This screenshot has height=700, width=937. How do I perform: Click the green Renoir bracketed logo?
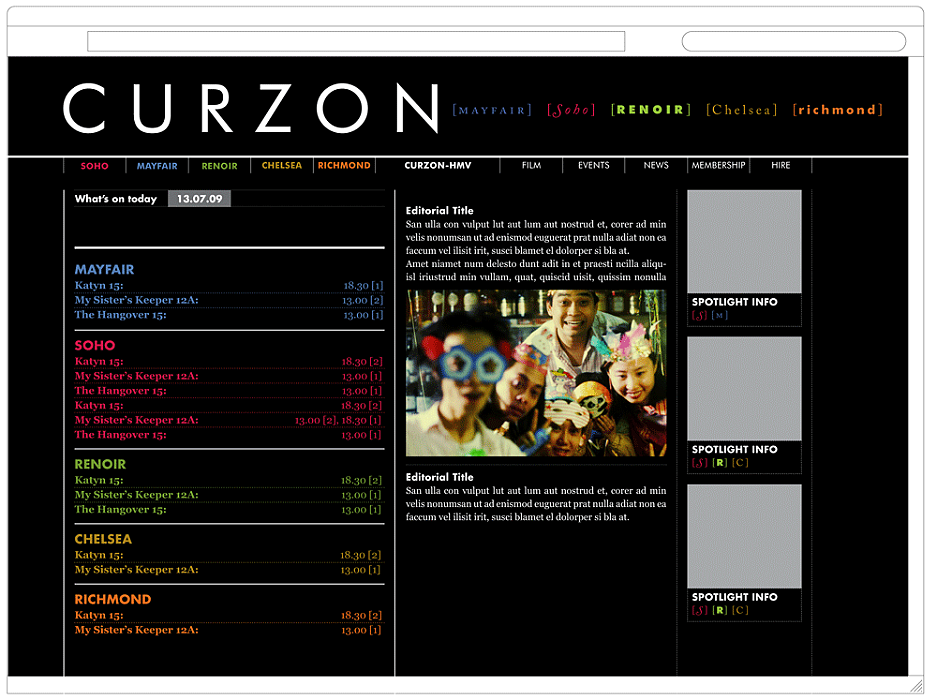pos(651,110)
